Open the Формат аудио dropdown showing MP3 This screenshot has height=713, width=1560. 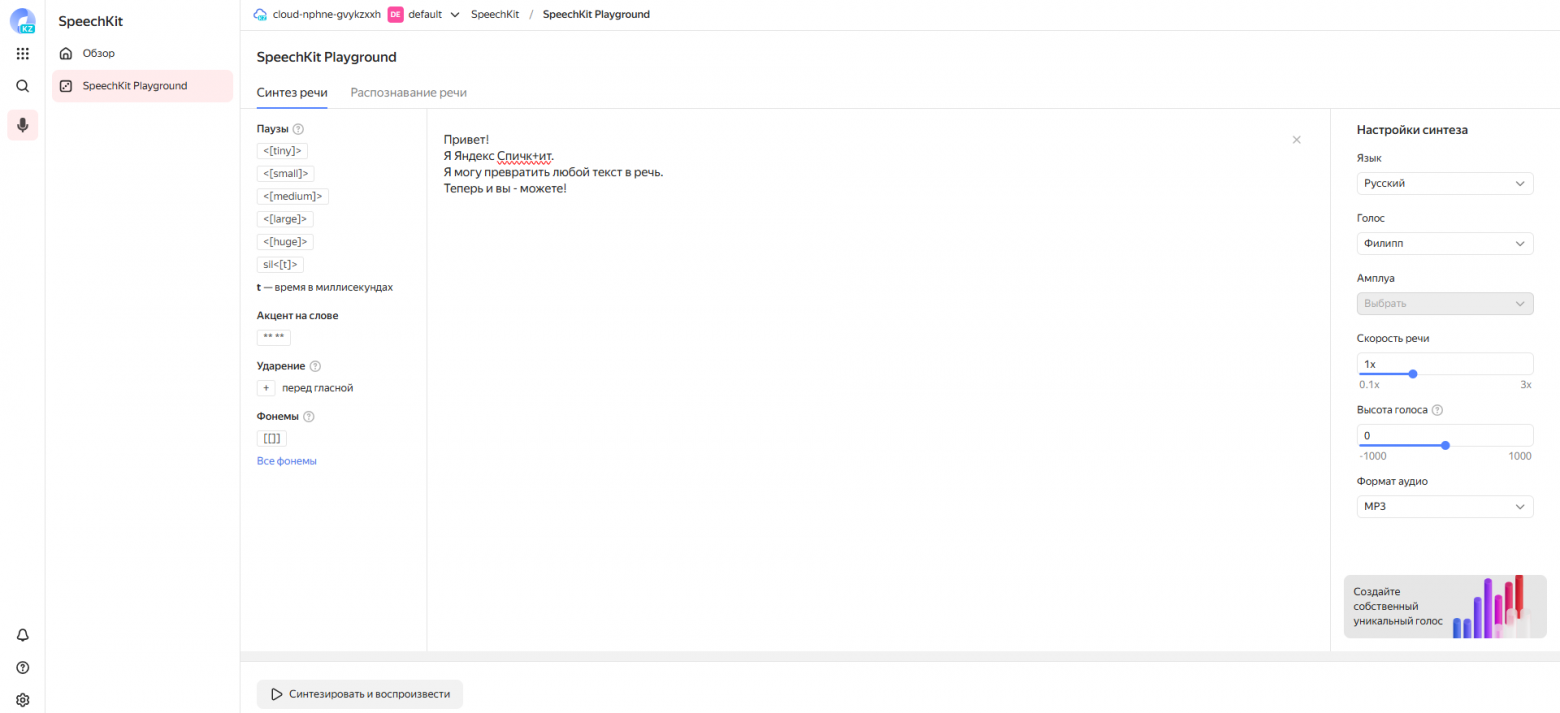click(x=1444, y=507)
